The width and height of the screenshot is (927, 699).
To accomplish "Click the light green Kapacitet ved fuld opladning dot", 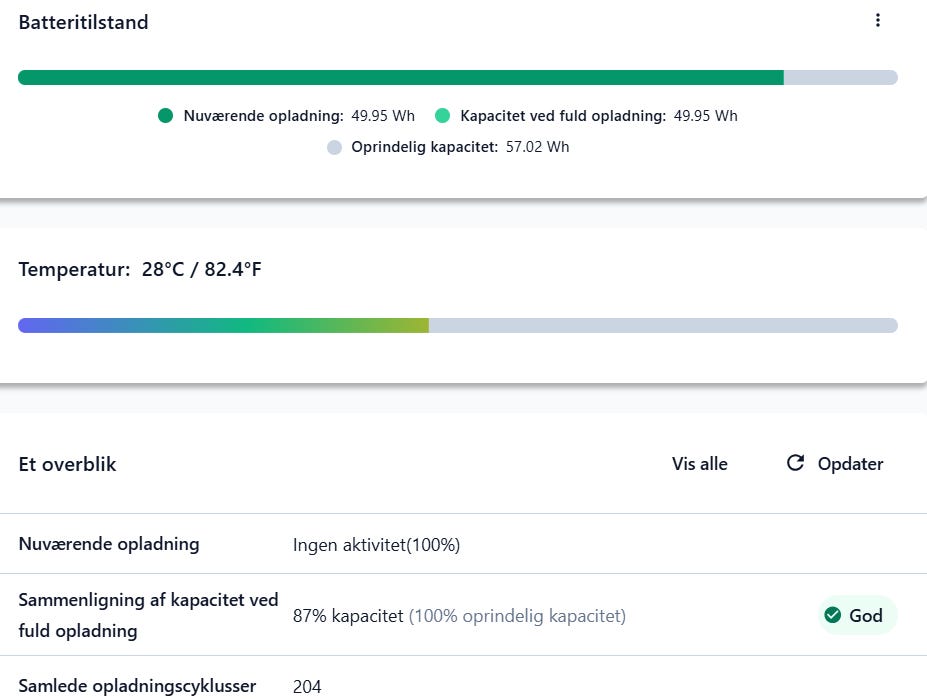I will click(443, 116).
